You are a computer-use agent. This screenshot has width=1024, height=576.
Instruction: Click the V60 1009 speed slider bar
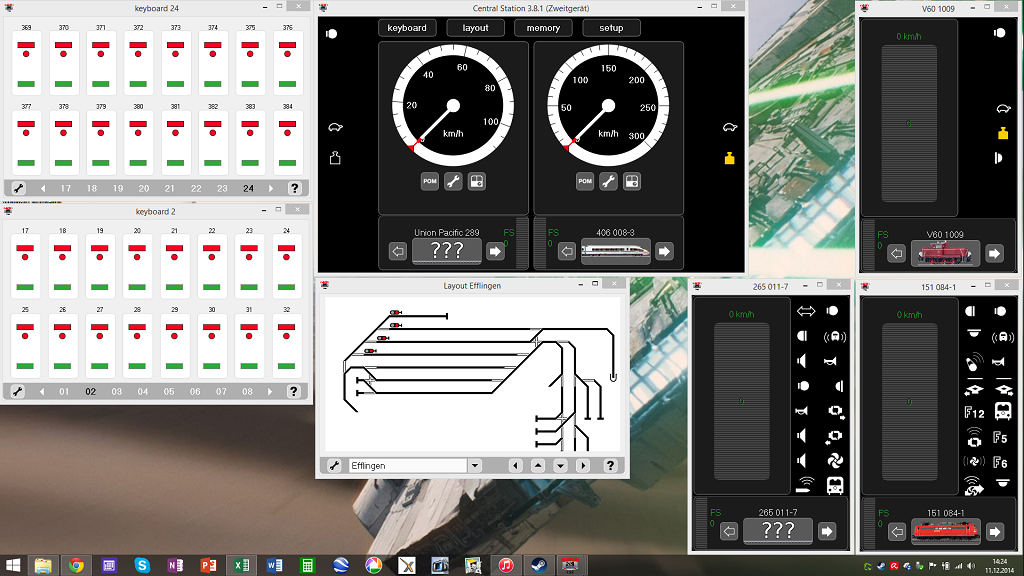coord(908,123)
